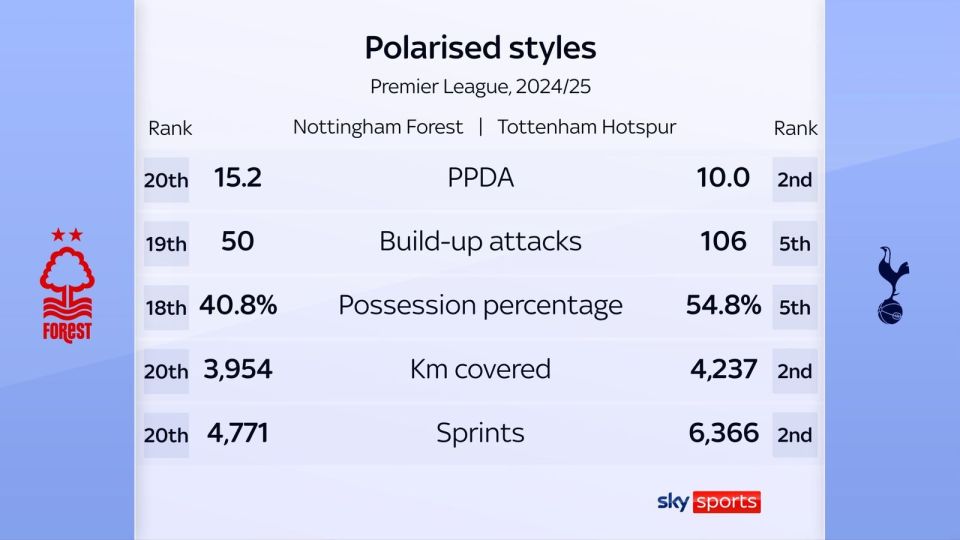This screenshot has width=960, height=540.
Task: Click Tottenham's 5th rank badge for possession
Action: [794, 308]
